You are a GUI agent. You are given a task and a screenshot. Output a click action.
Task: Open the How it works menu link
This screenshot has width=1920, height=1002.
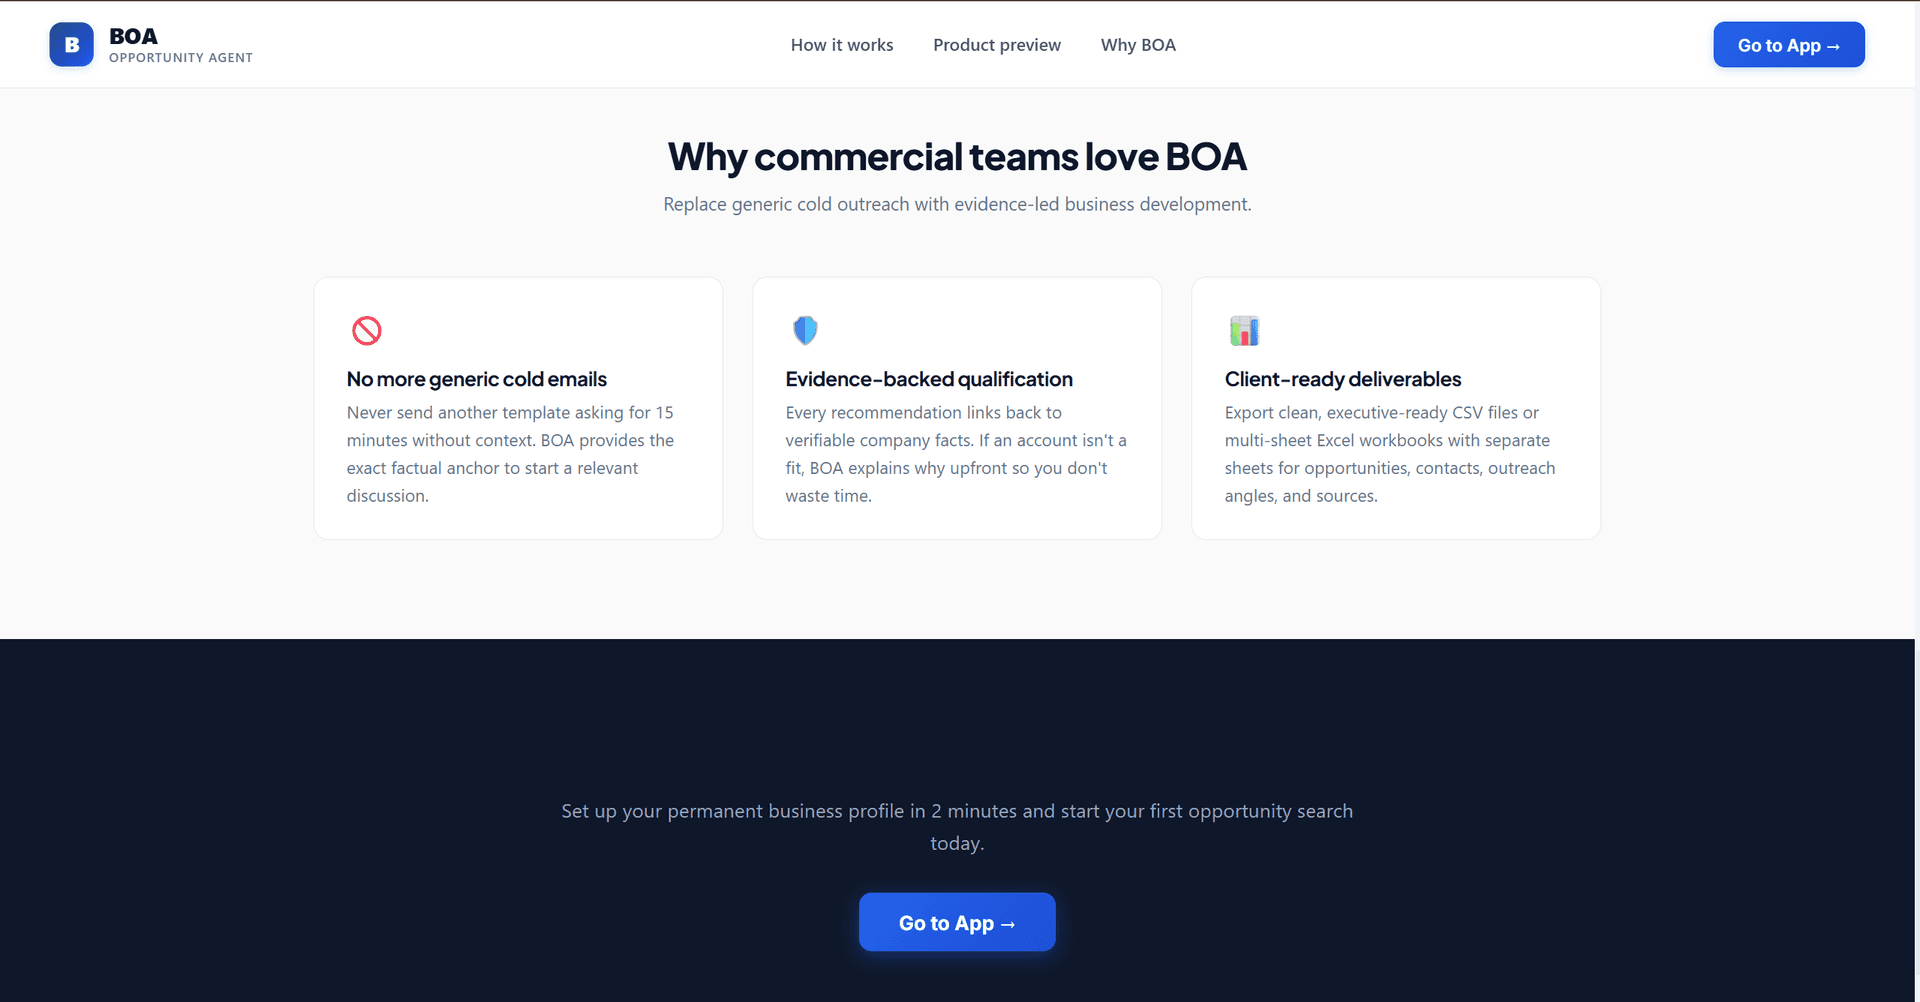click(x=842, y=45)
